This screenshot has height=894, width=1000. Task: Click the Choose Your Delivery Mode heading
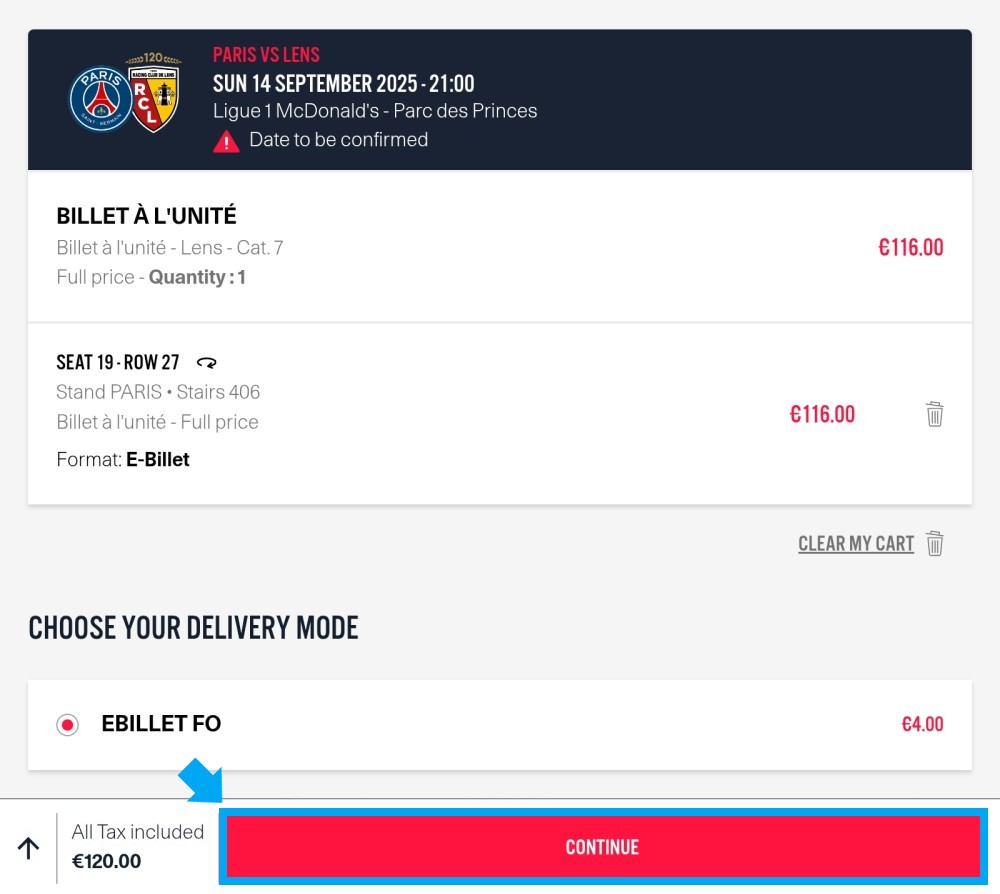click(x=193, y=627)
